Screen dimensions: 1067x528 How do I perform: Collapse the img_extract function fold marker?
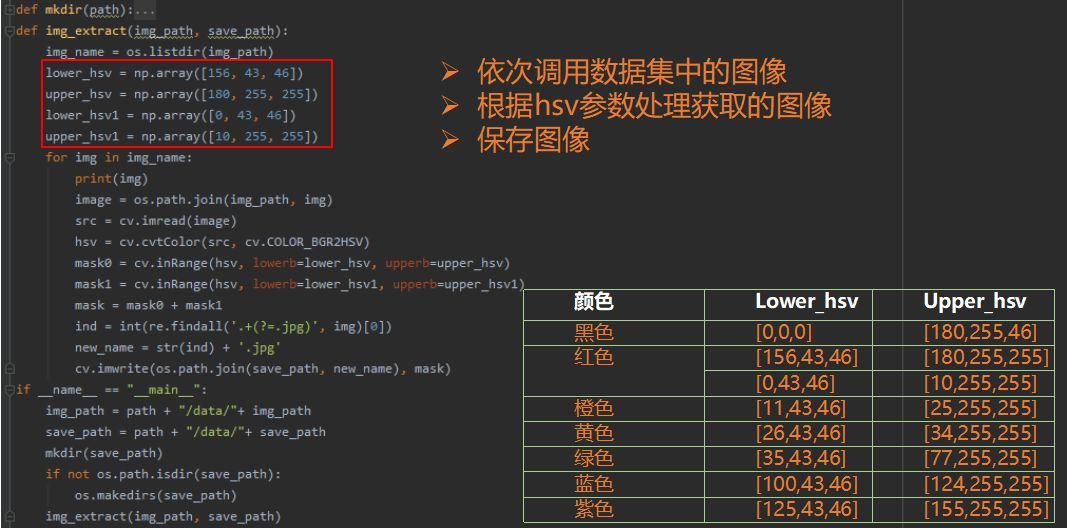click(x=9, y=31)
